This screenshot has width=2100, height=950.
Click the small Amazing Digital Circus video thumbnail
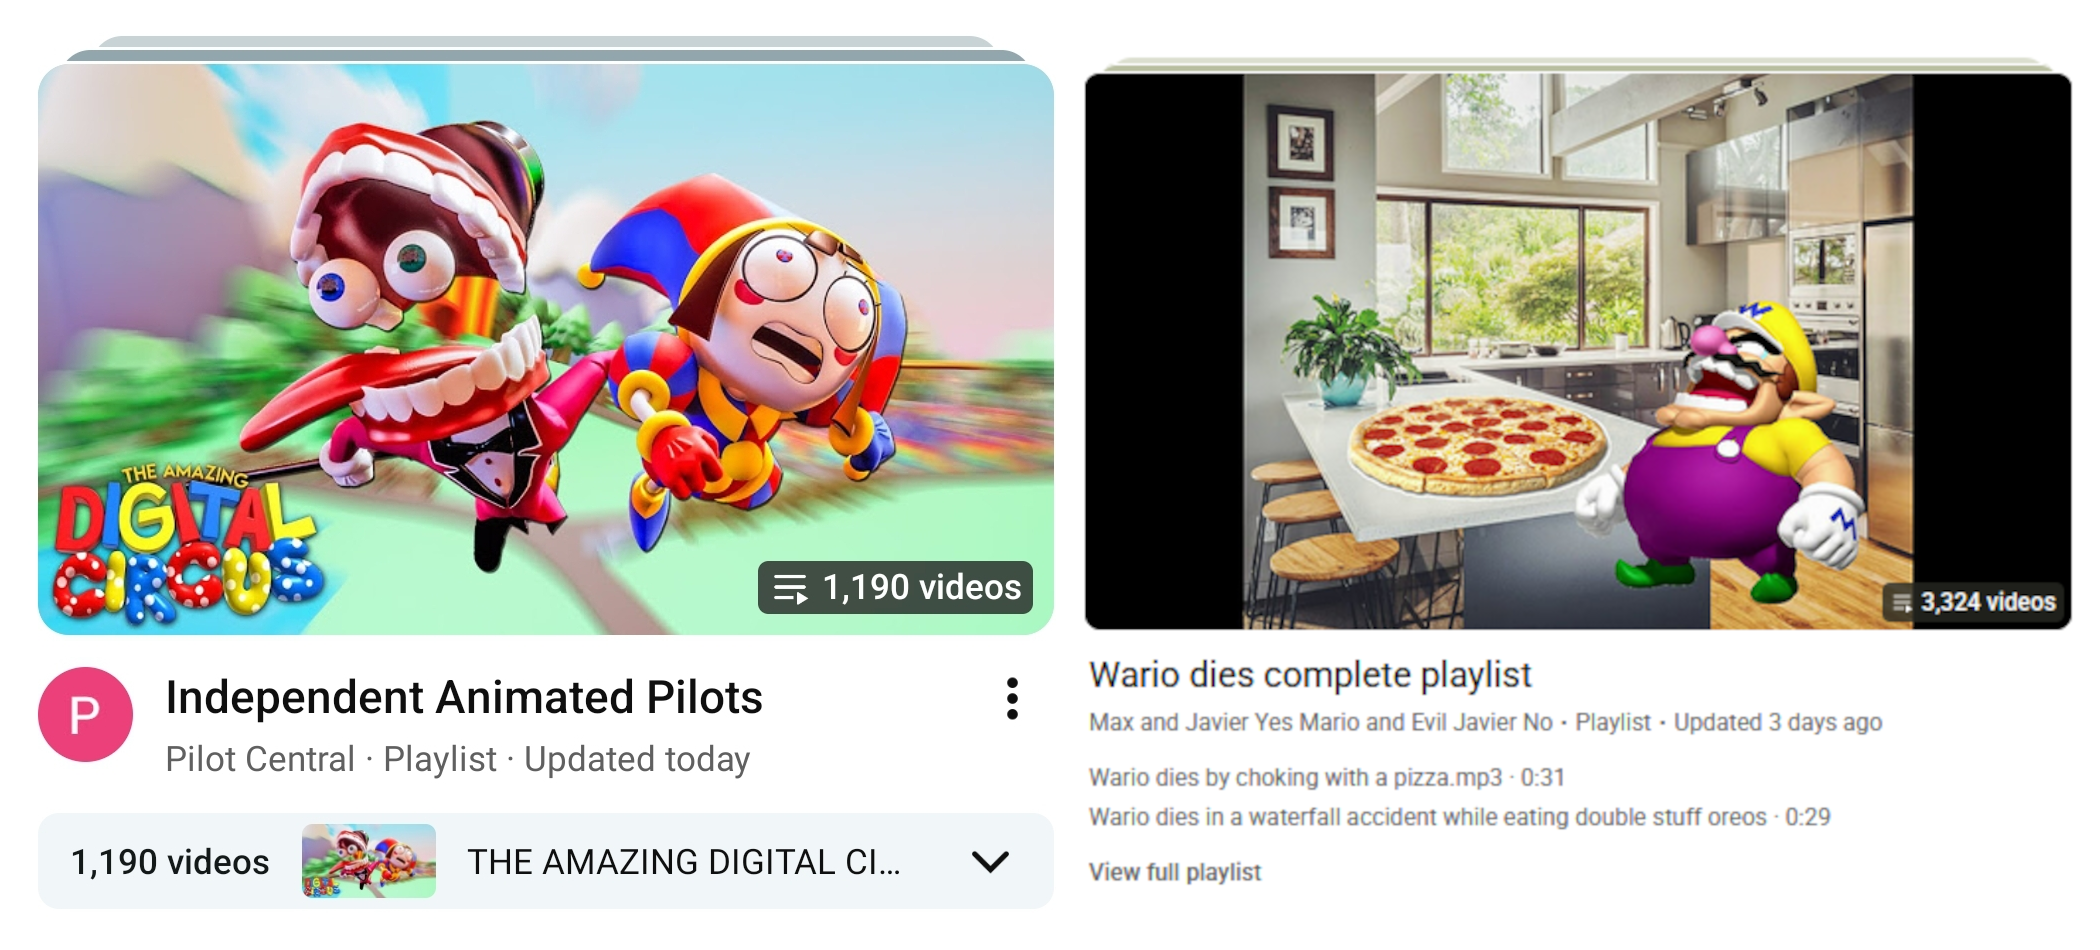[x=369, y=861]
